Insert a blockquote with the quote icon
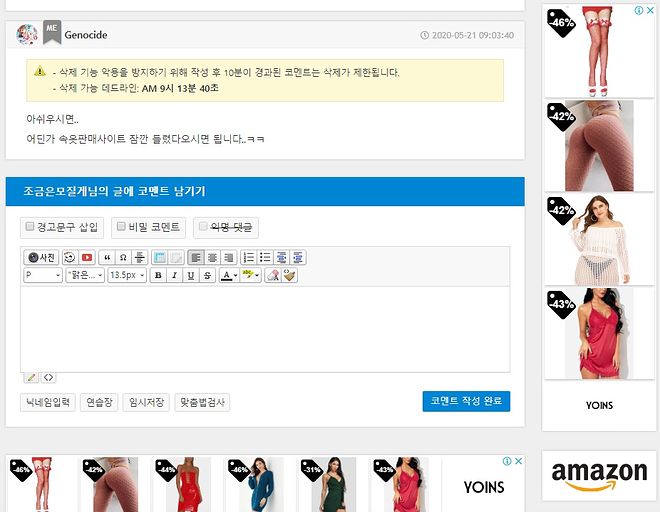The height and width of the screenshot is (512, 660). 107,257
